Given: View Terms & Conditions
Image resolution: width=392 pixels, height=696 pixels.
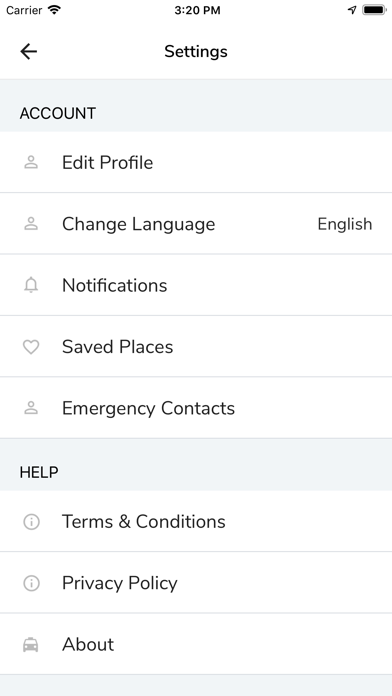Looking at the screenshot, I should pos(196,522).
